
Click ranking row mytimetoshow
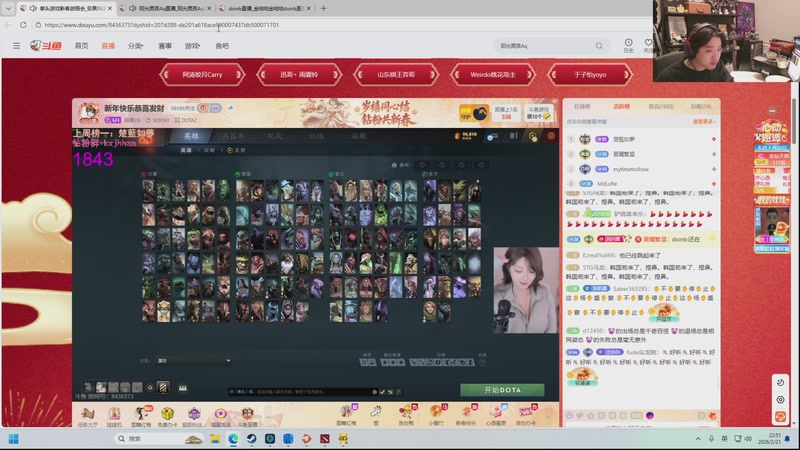(x=642, y=169)
